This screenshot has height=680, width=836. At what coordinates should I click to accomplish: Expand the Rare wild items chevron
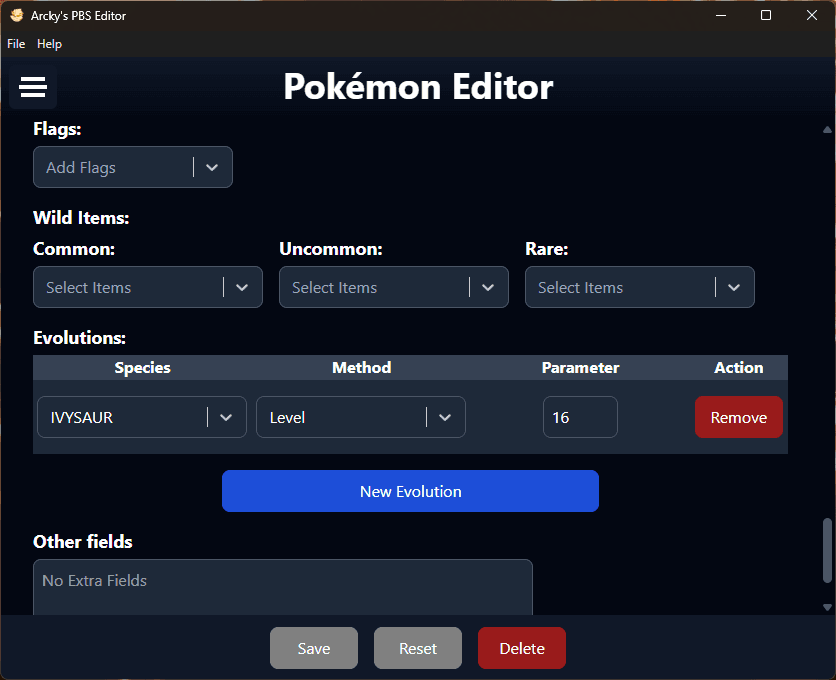pyautogui.click(x=734, y=287)
